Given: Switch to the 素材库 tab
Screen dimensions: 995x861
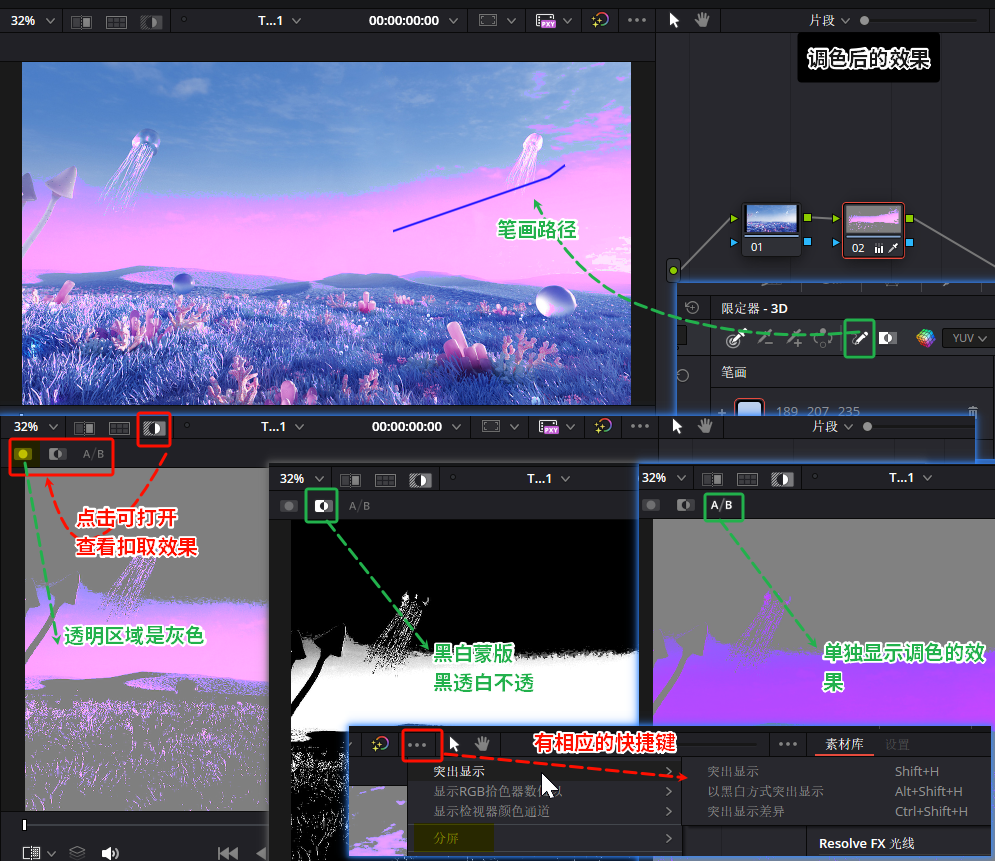Looking at the screenshot, I should tap(844, 744).
